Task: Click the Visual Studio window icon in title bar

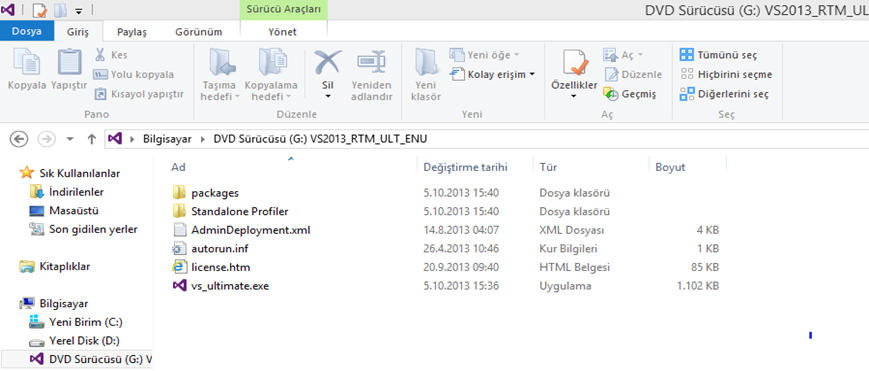Action: 8,9
